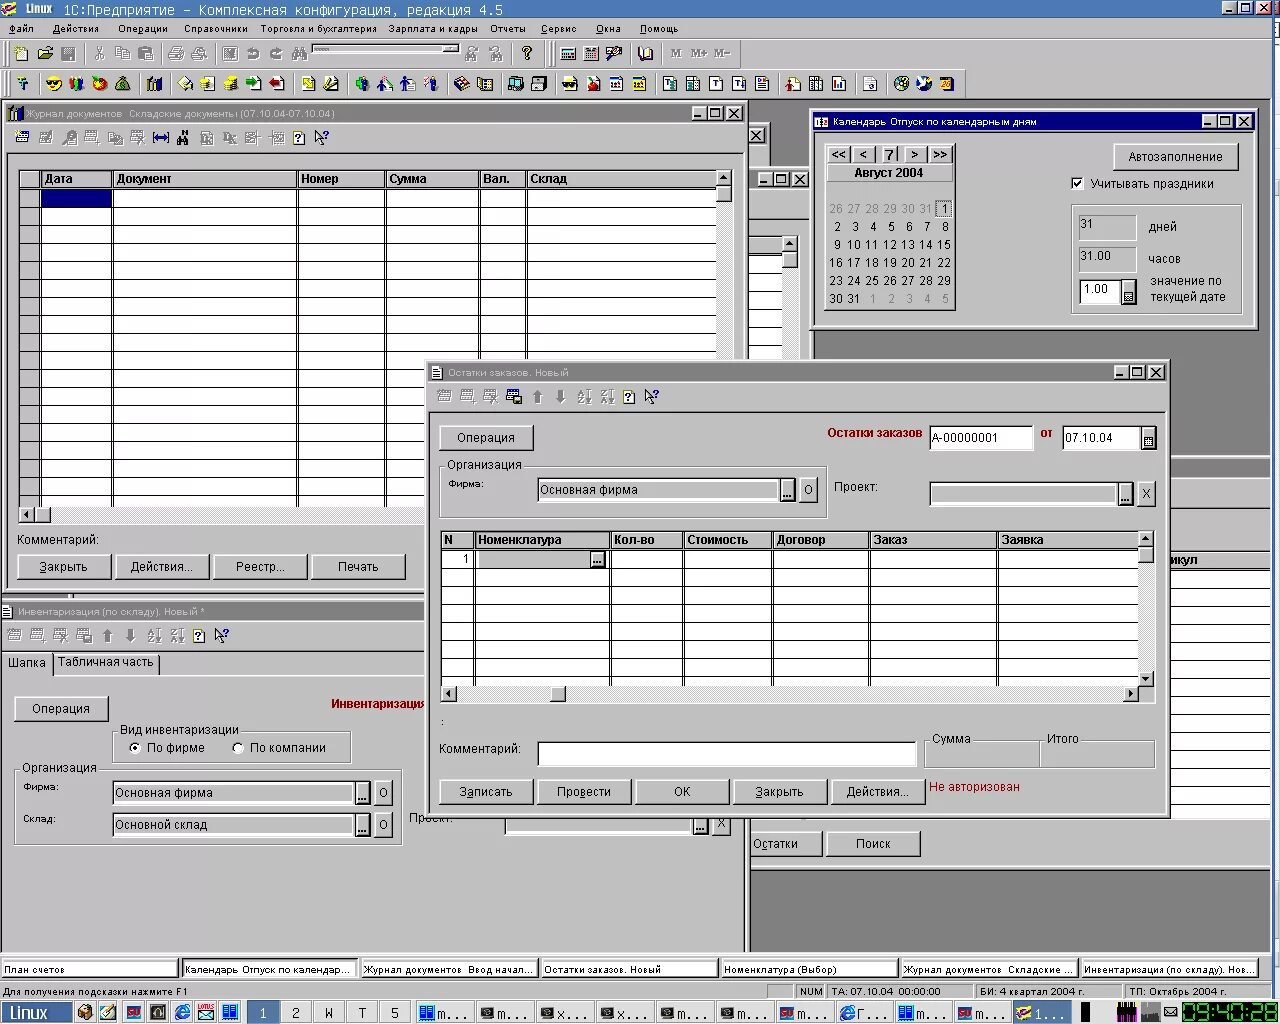The height and width of the screenshot is (1024, 1280).
Task: Click the CD disc icon in the second toolbar
Action: (x=901, y=84)
